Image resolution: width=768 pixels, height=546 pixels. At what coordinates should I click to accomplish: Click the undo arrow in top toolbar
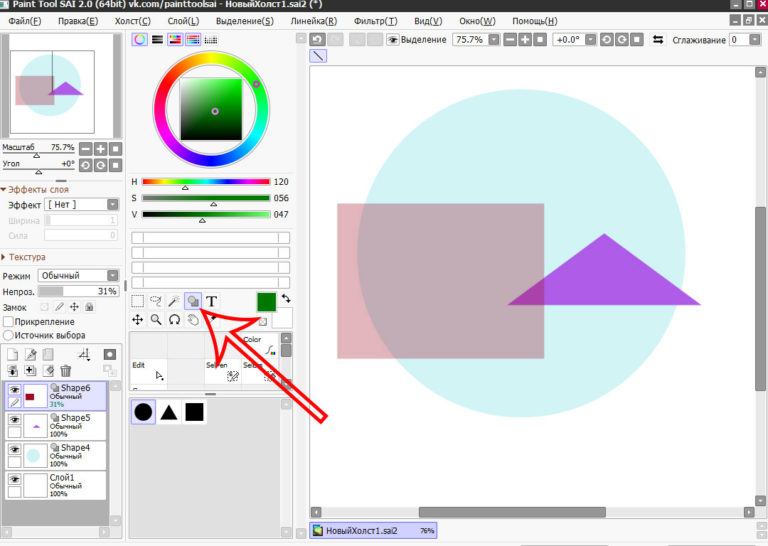pyautogui.click(x=318, y=40)
